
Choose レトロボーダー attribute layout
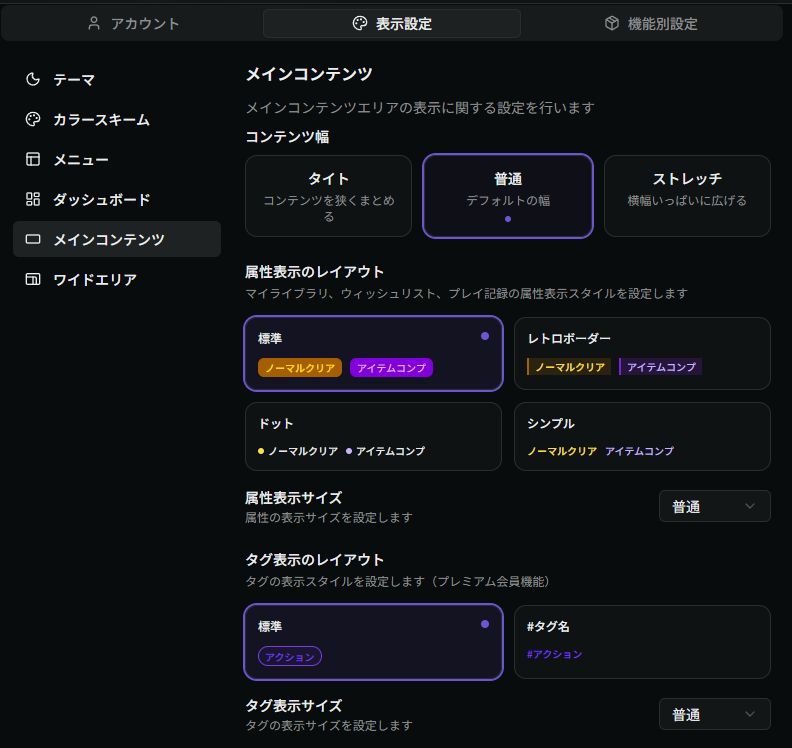pyautogui.click(x=642, y=353)
